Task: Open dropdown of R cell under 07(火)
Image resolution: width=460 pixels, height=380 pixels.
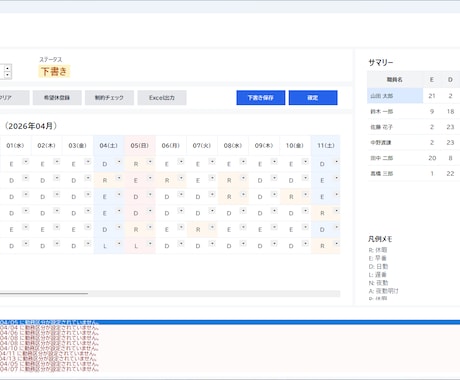Action: [x=212, y=227]
